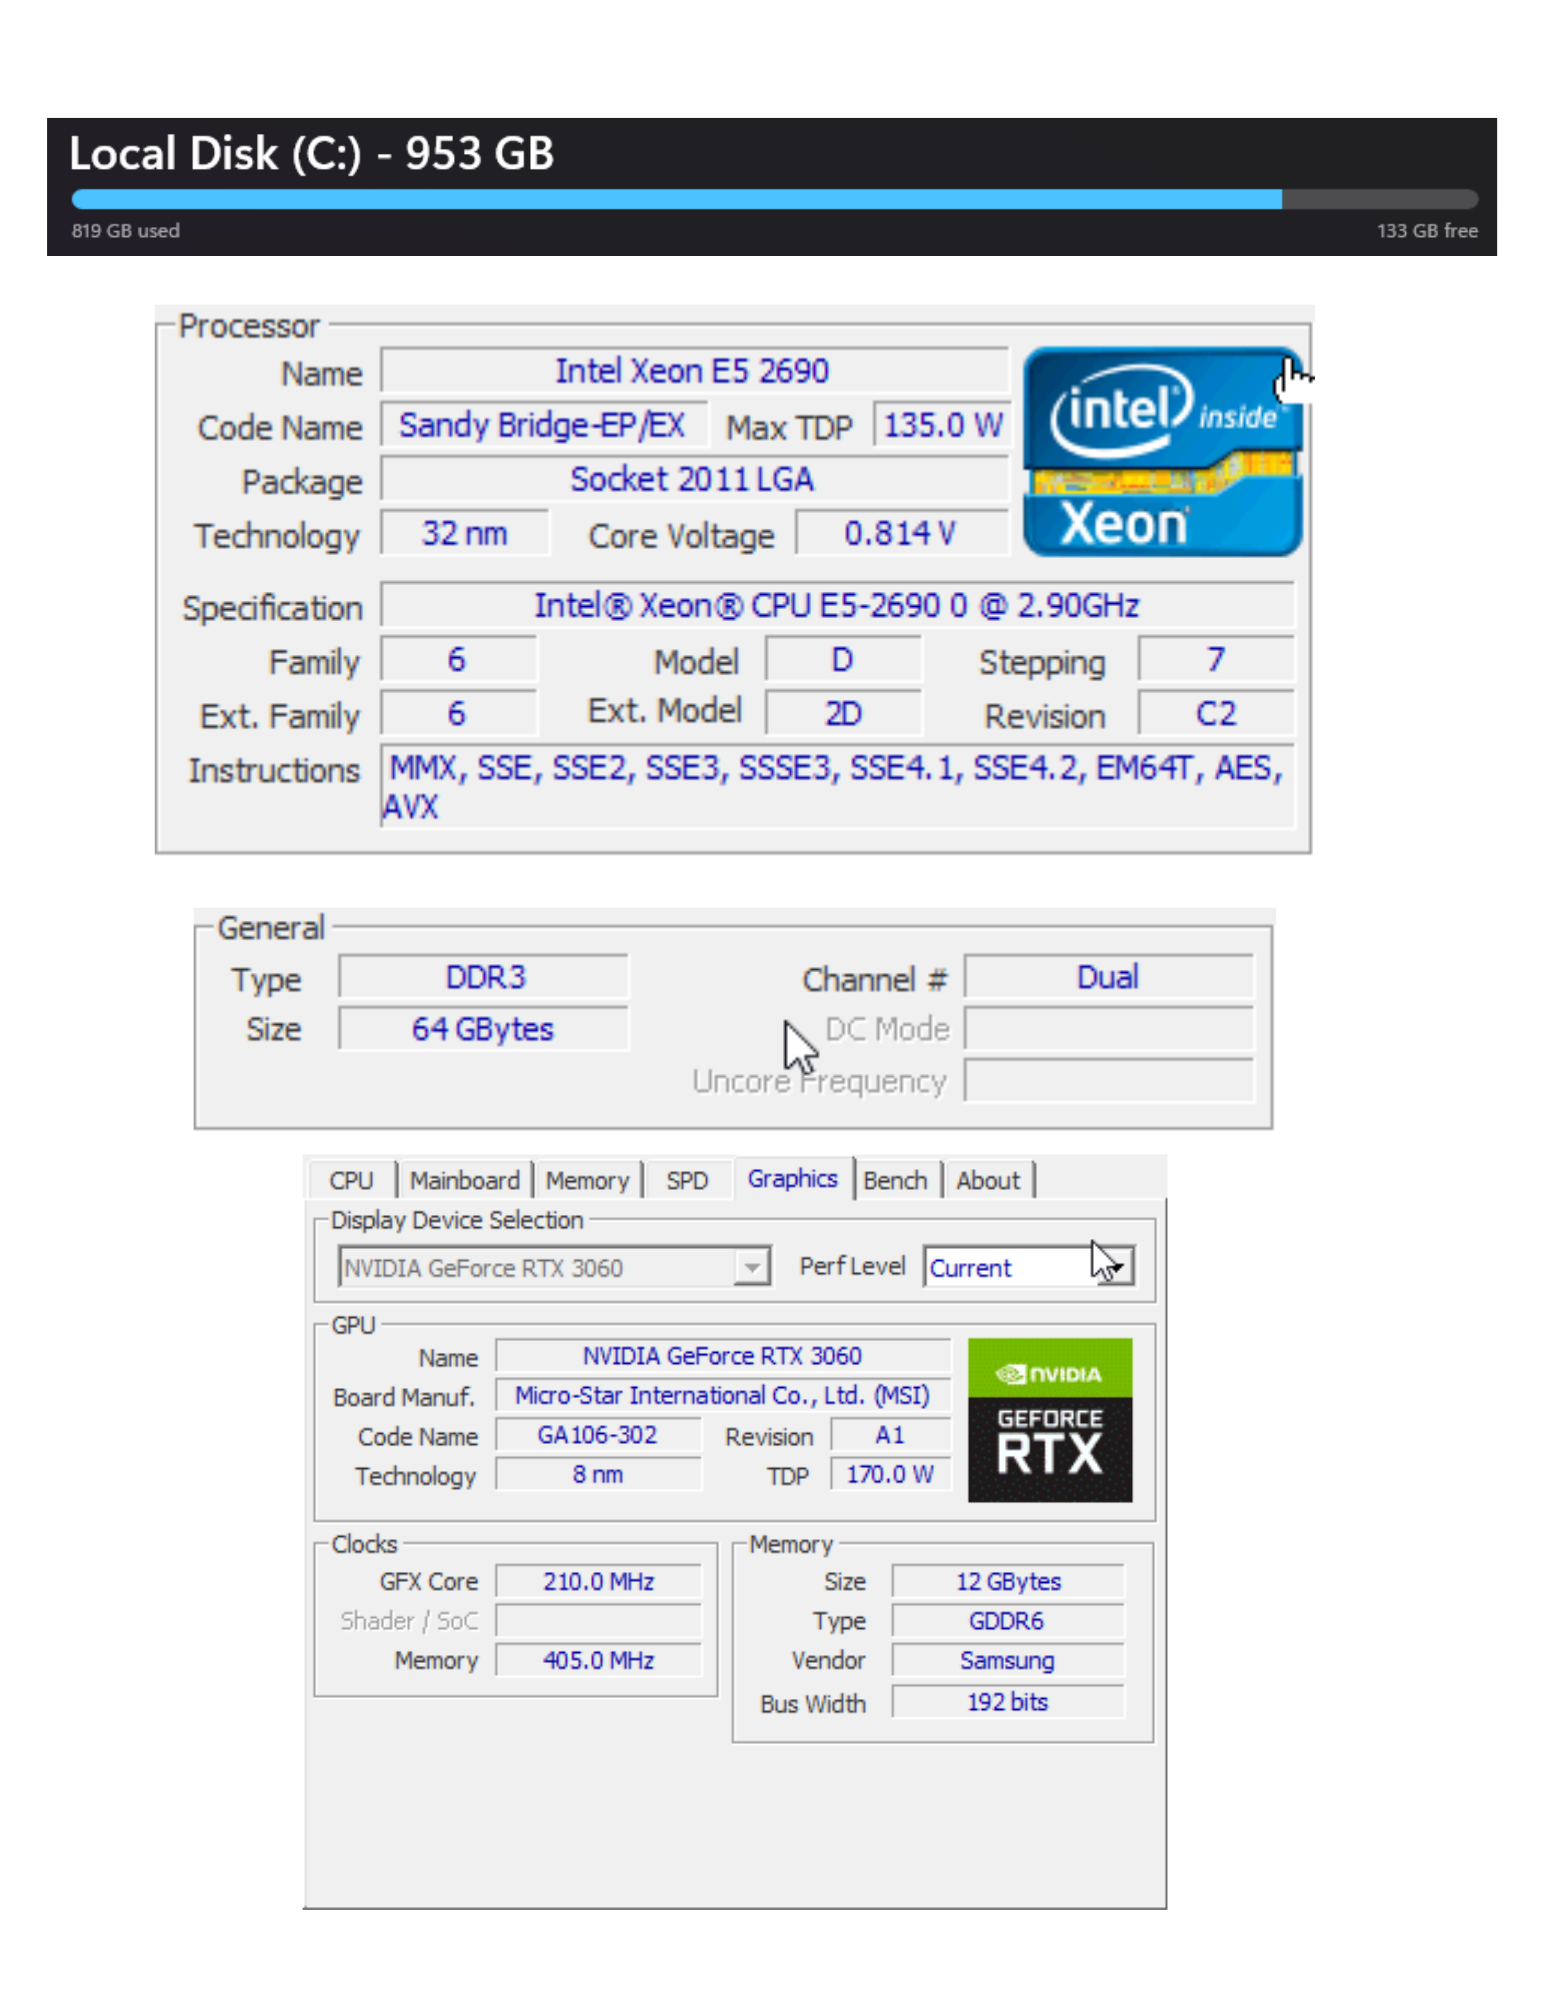
Task: Select the Memory tab
Action: click(x=586, y=1180)
